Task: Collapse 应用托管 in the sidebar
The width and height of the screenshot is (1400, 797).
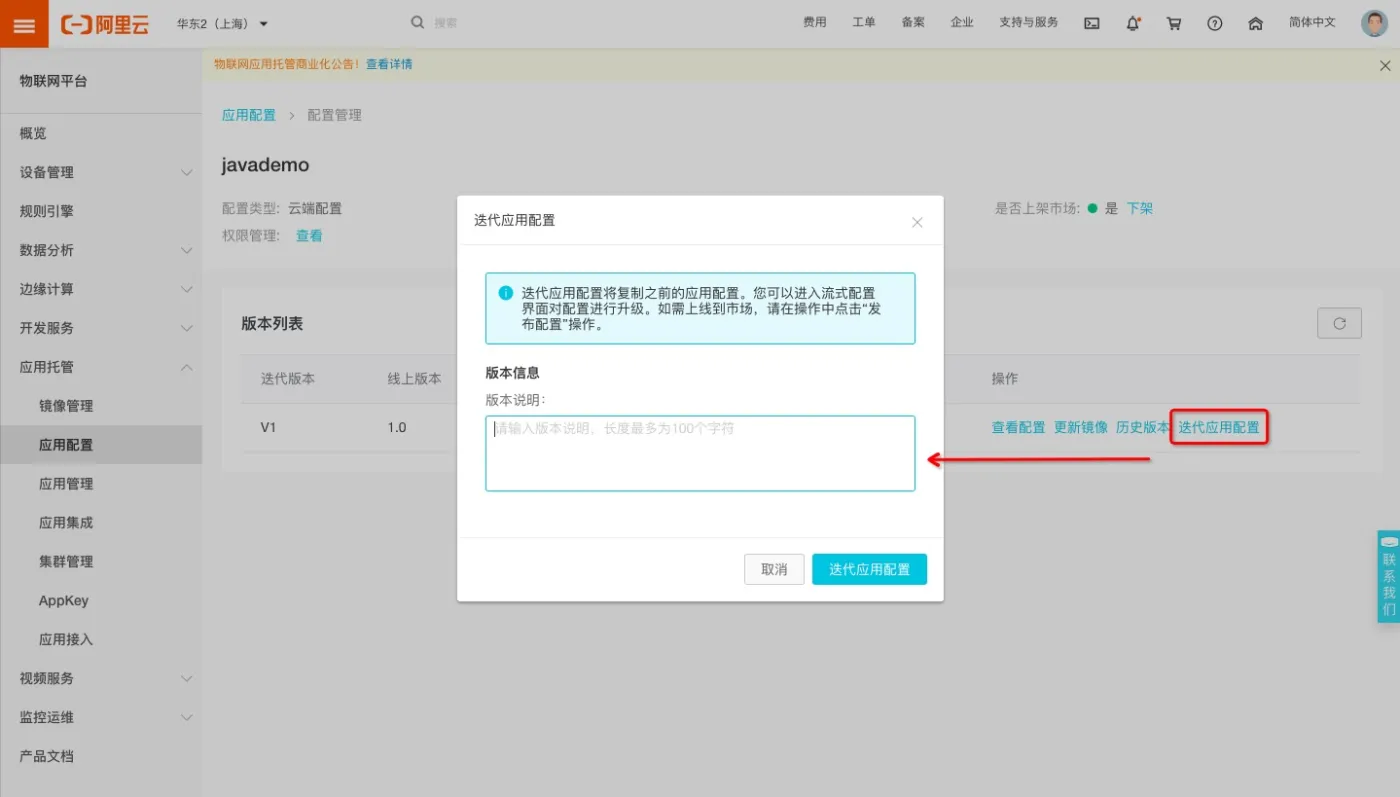Action: tap(101, 367)
